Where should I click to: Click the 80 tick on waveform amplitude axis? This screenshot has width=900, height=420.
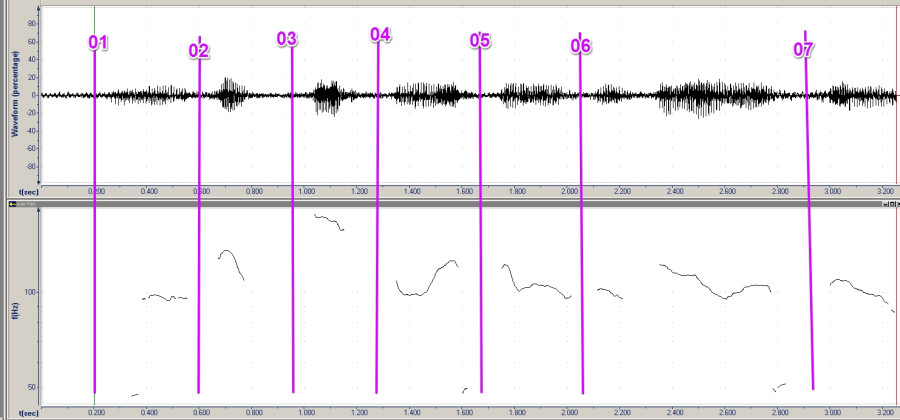(32, 24)
